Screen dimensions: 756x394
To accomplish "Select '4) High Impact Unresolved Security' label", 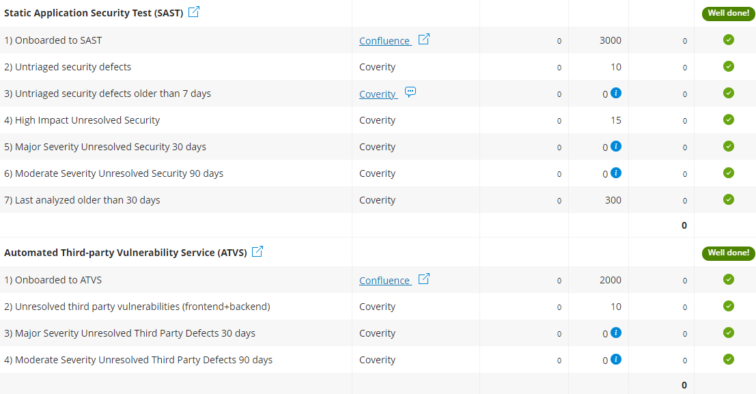I will [82, 120].
